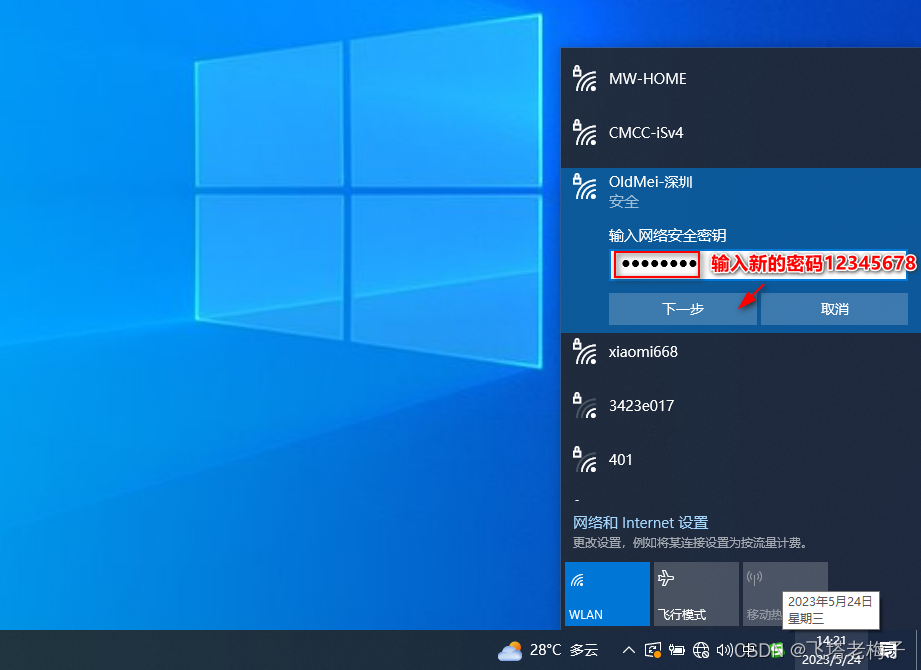Open the weather widget showing 28°C 多云
This screenshot has width=921, height=670.
point(548,650)
